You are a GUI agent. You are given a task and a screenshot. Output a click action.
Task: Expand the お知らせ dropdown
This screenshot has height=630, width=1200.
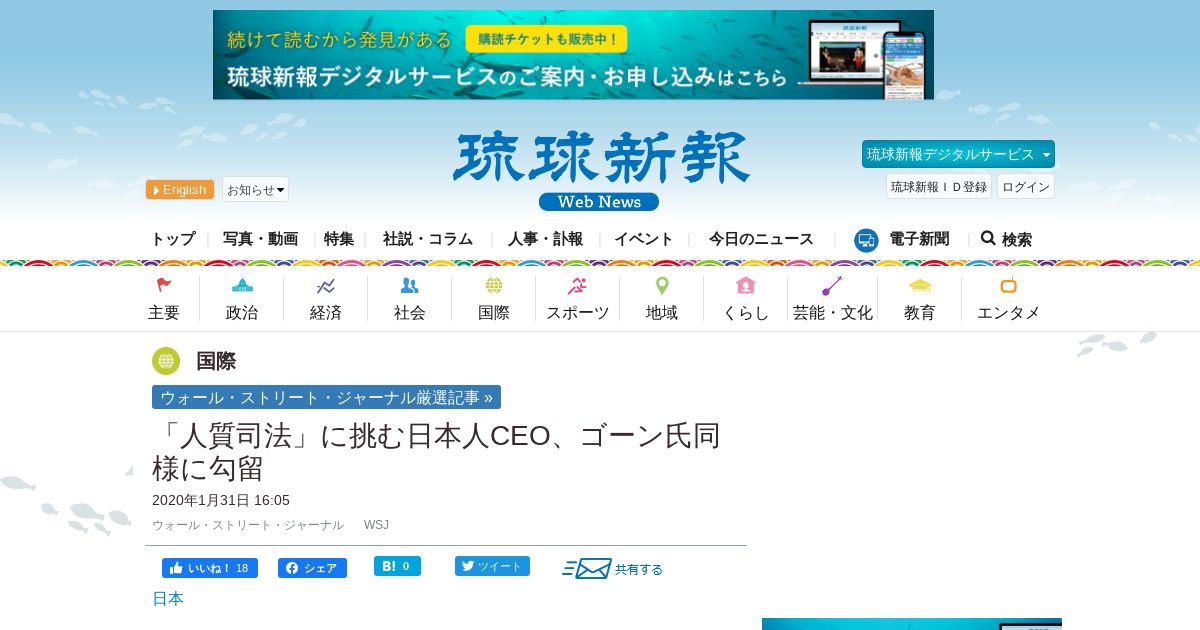point(255,189)
